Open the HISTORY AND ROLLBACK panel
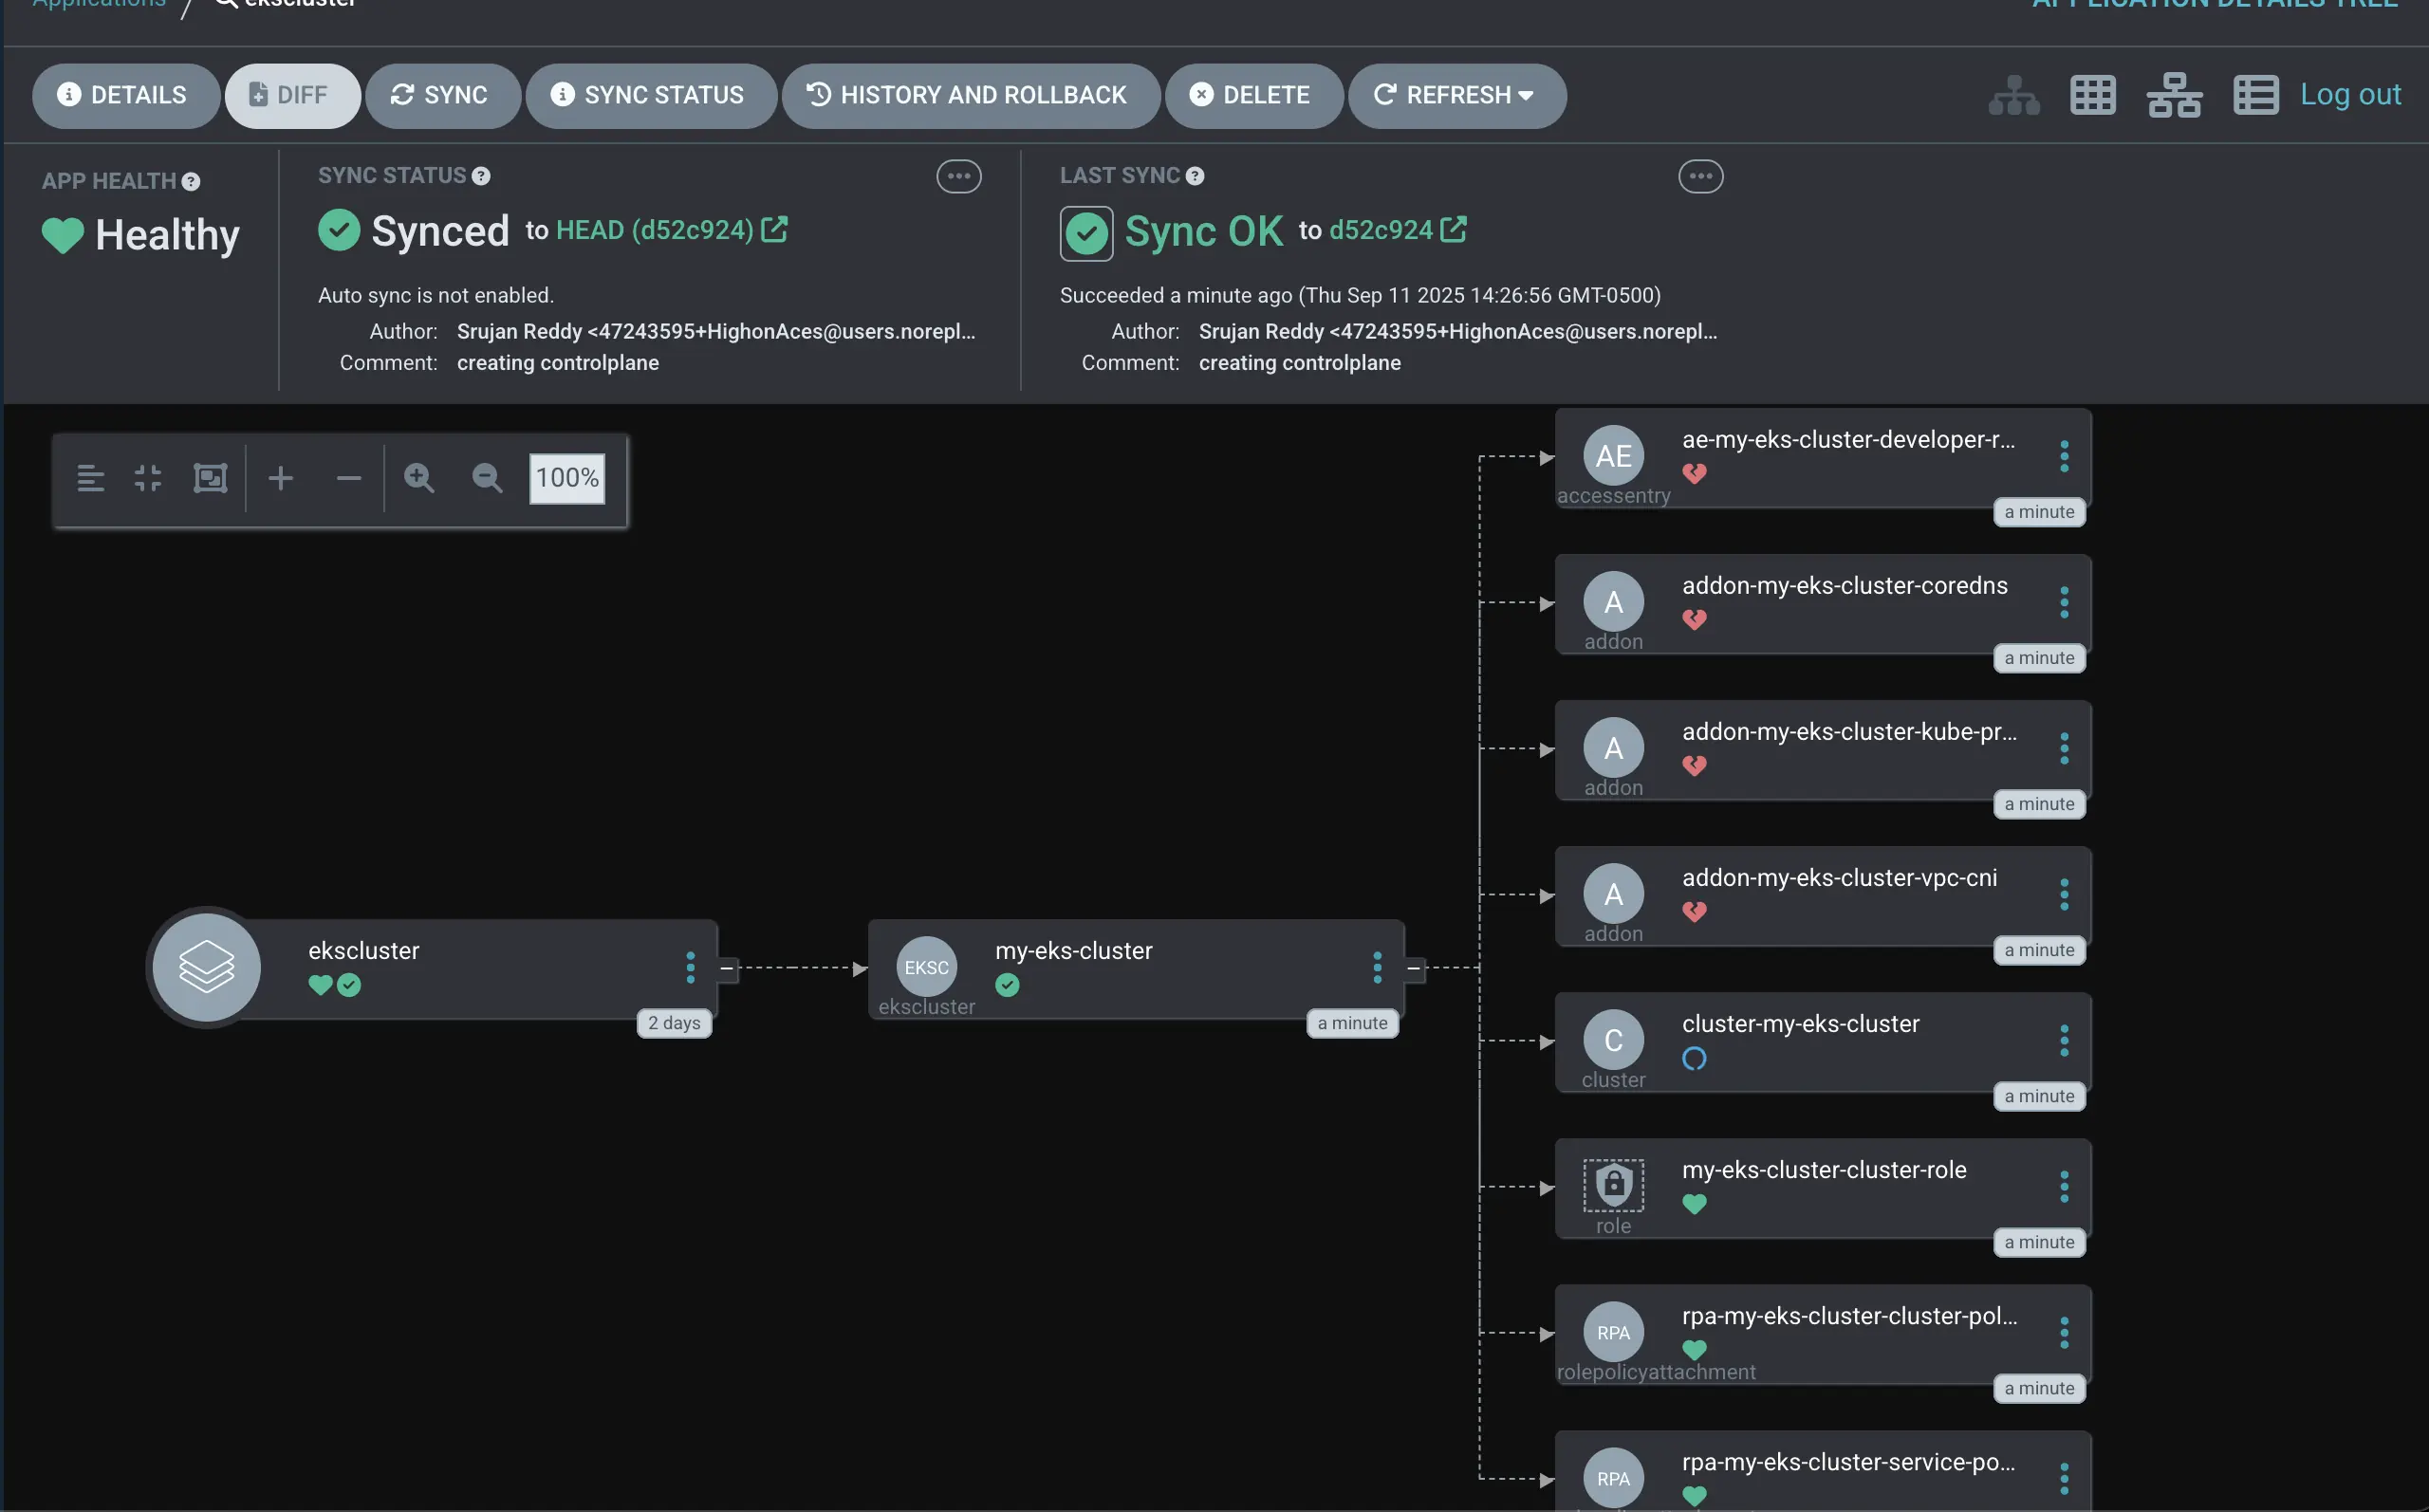Screen dimensions: 2429x1512 (x=970, y=95)
